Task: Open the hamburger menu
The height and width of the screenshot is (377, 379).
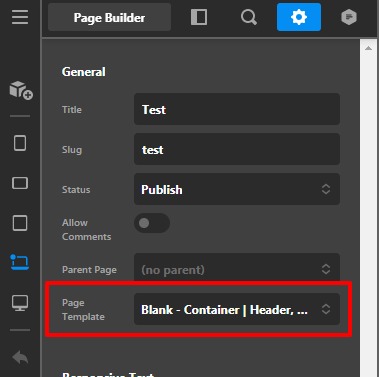Action: point(20,17)
